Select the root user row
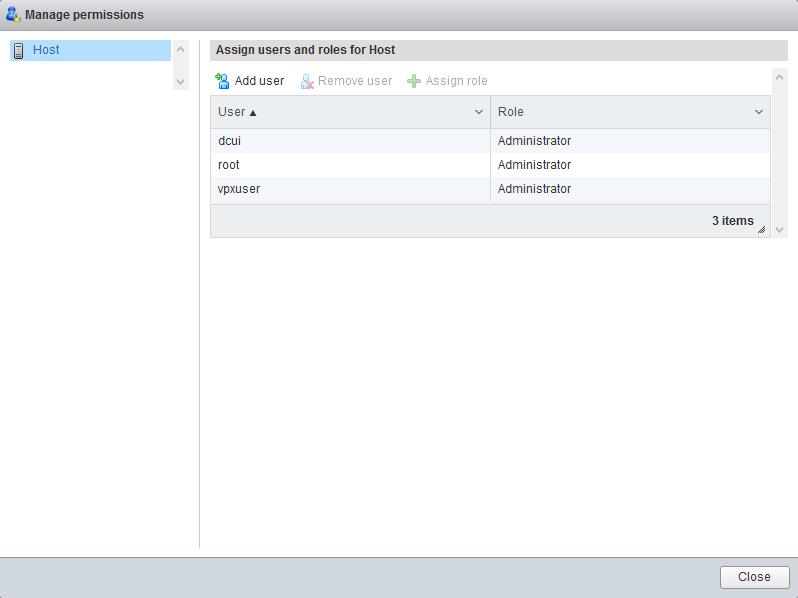Screen dimensions: 798x598 [490, 165]
